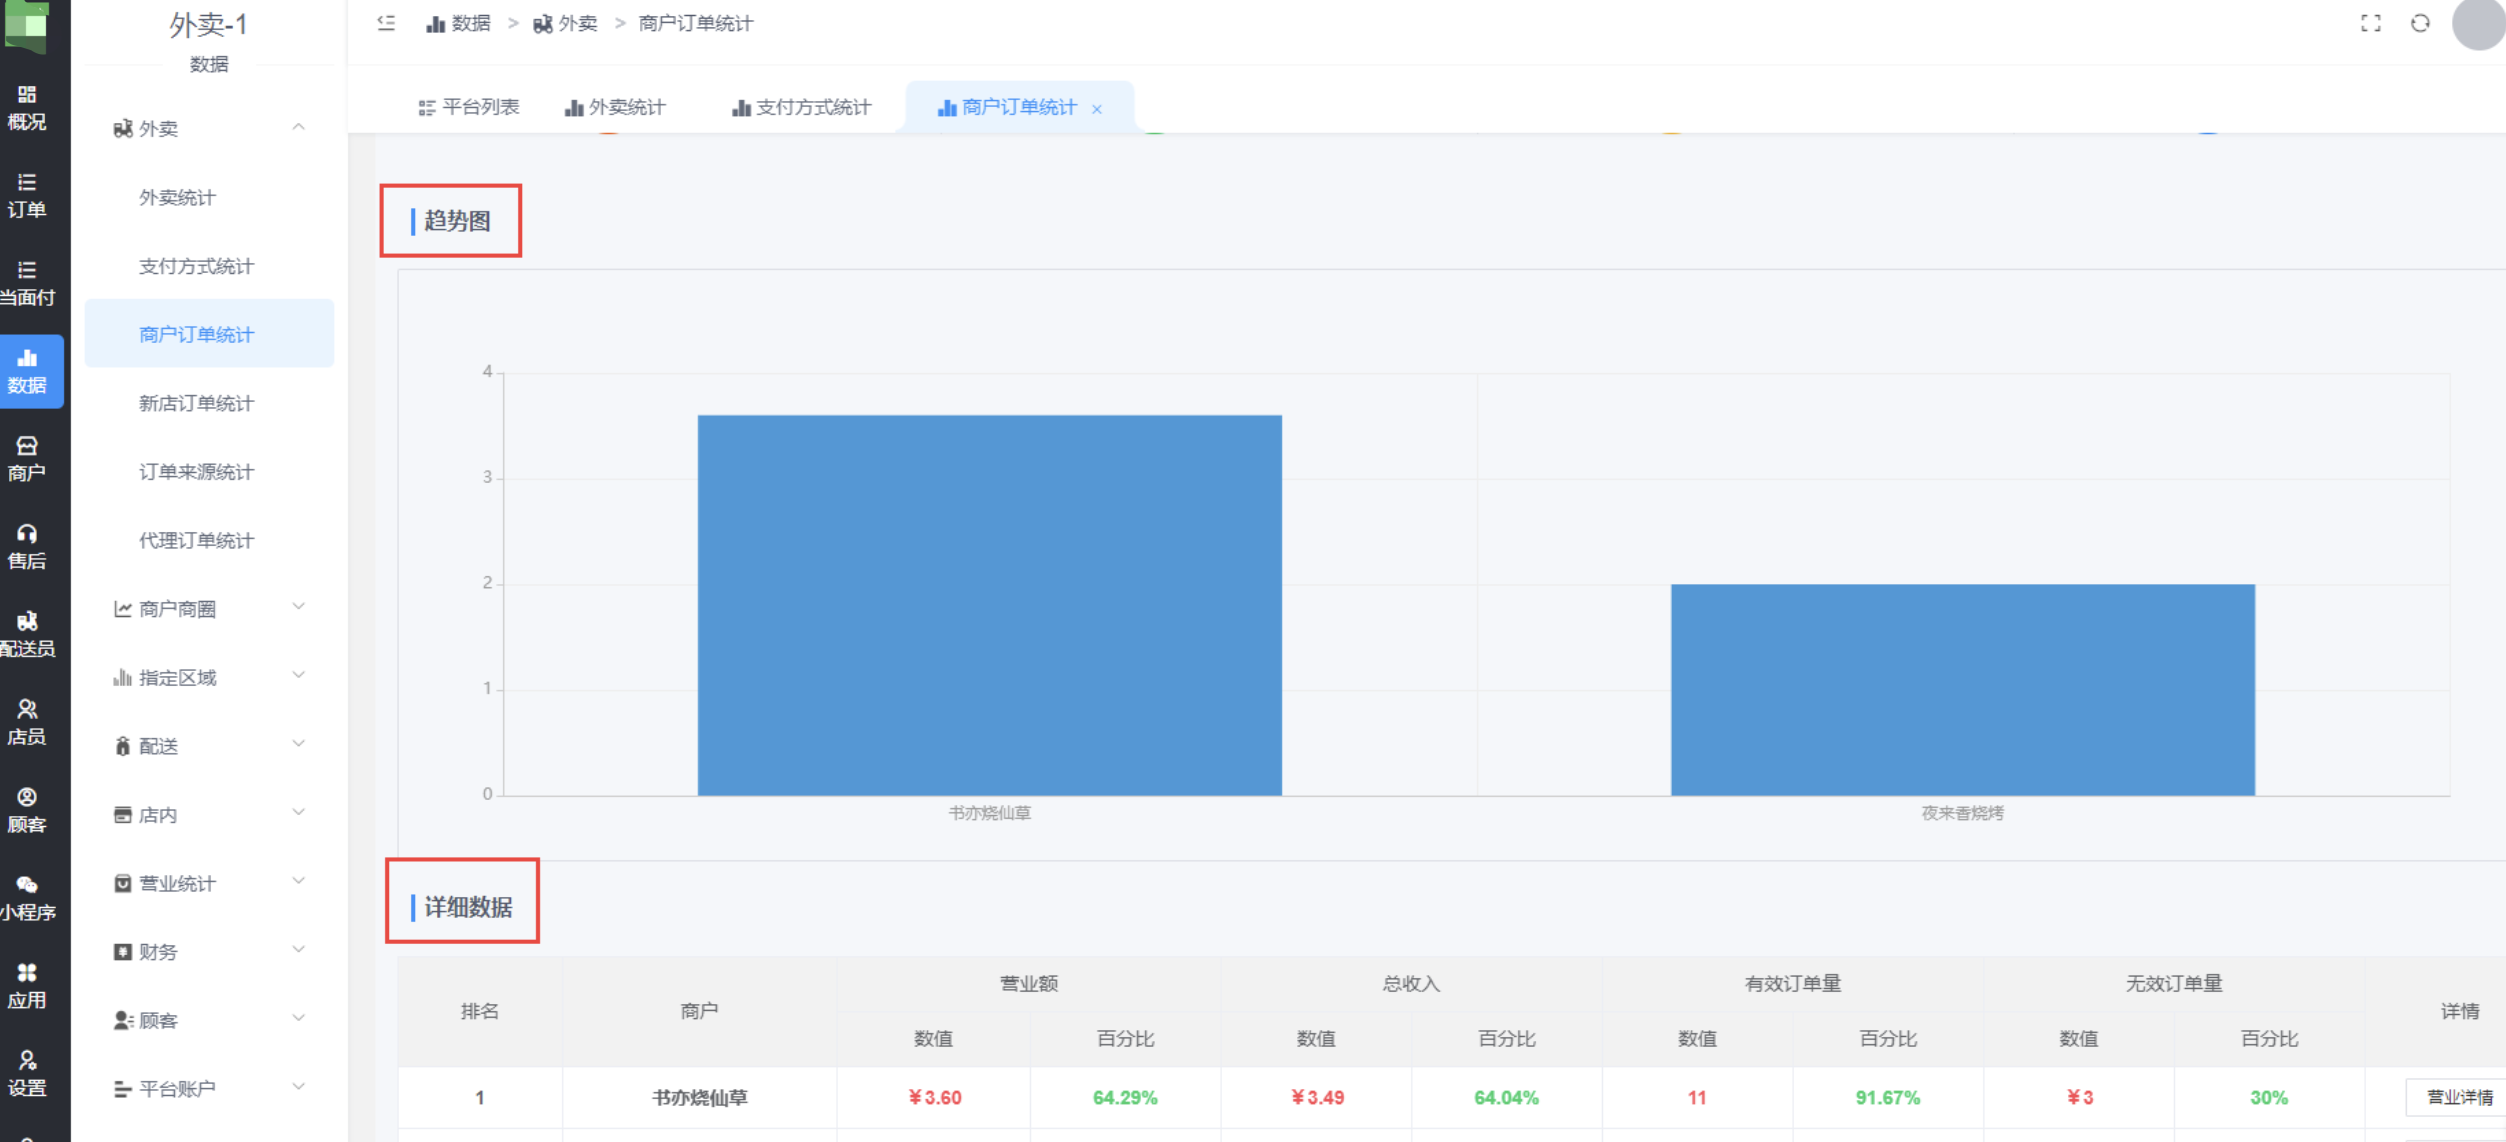Click the 营业额 column header
The width and height of the screenshot is (2506, 1142).
coord(1029,983)
